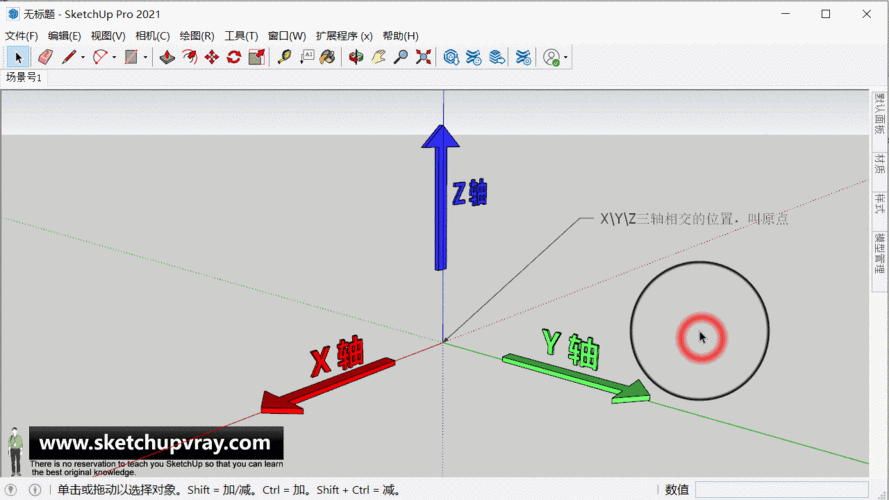Select the Pan hand tool
Image resolution: width=889 pixels, height=500 pixels.
pyautogui.click(x=378, y=57)
